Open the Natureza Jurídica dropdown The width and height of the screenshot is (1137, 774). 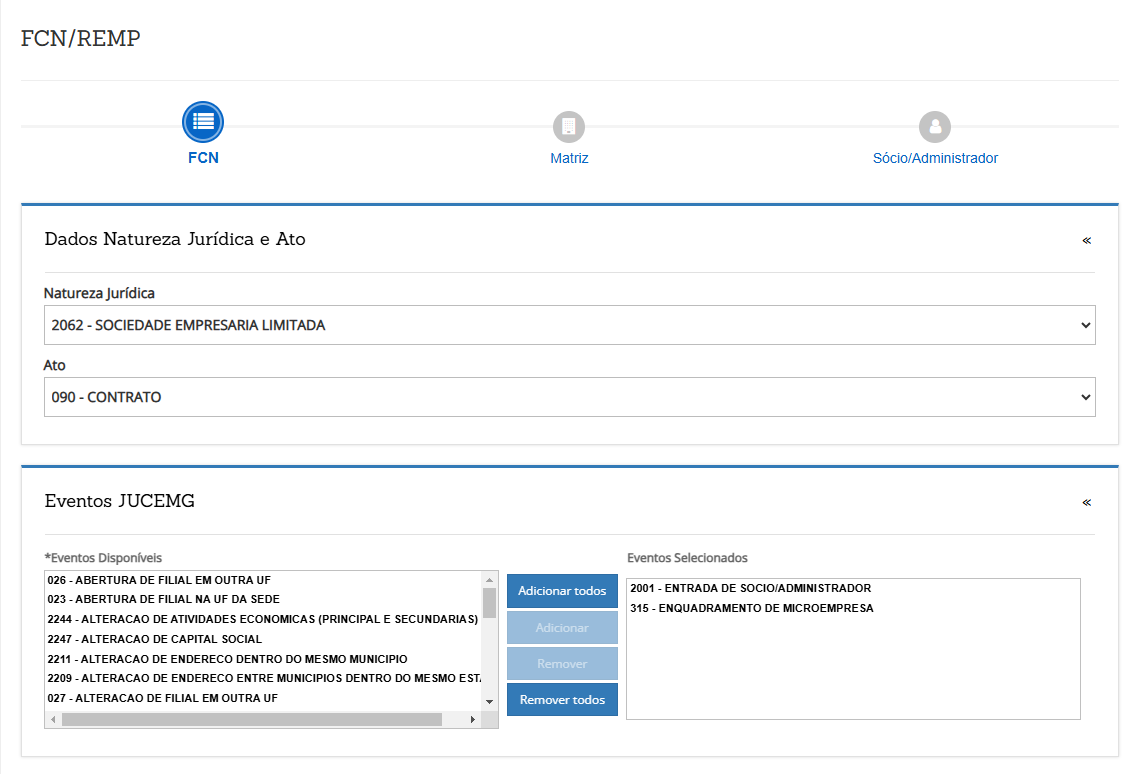(x=570, y=325)
